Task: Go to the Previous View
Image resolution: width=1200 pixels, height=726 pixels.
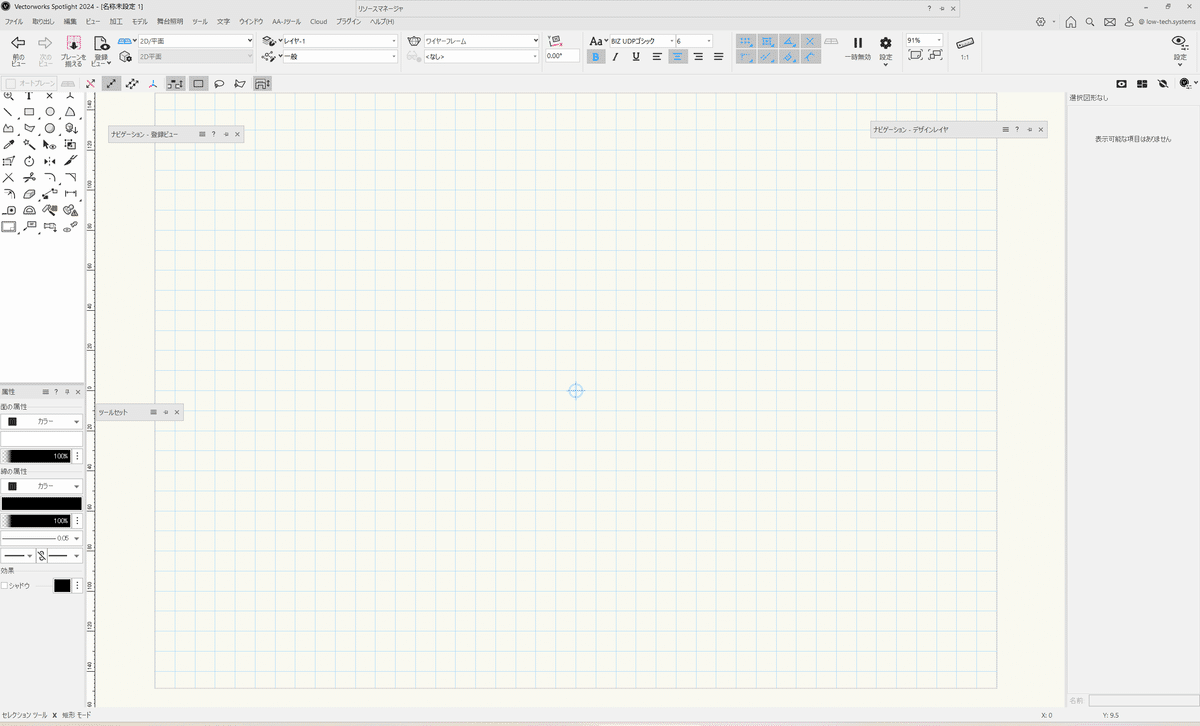Action: click(x=18, y=50)
